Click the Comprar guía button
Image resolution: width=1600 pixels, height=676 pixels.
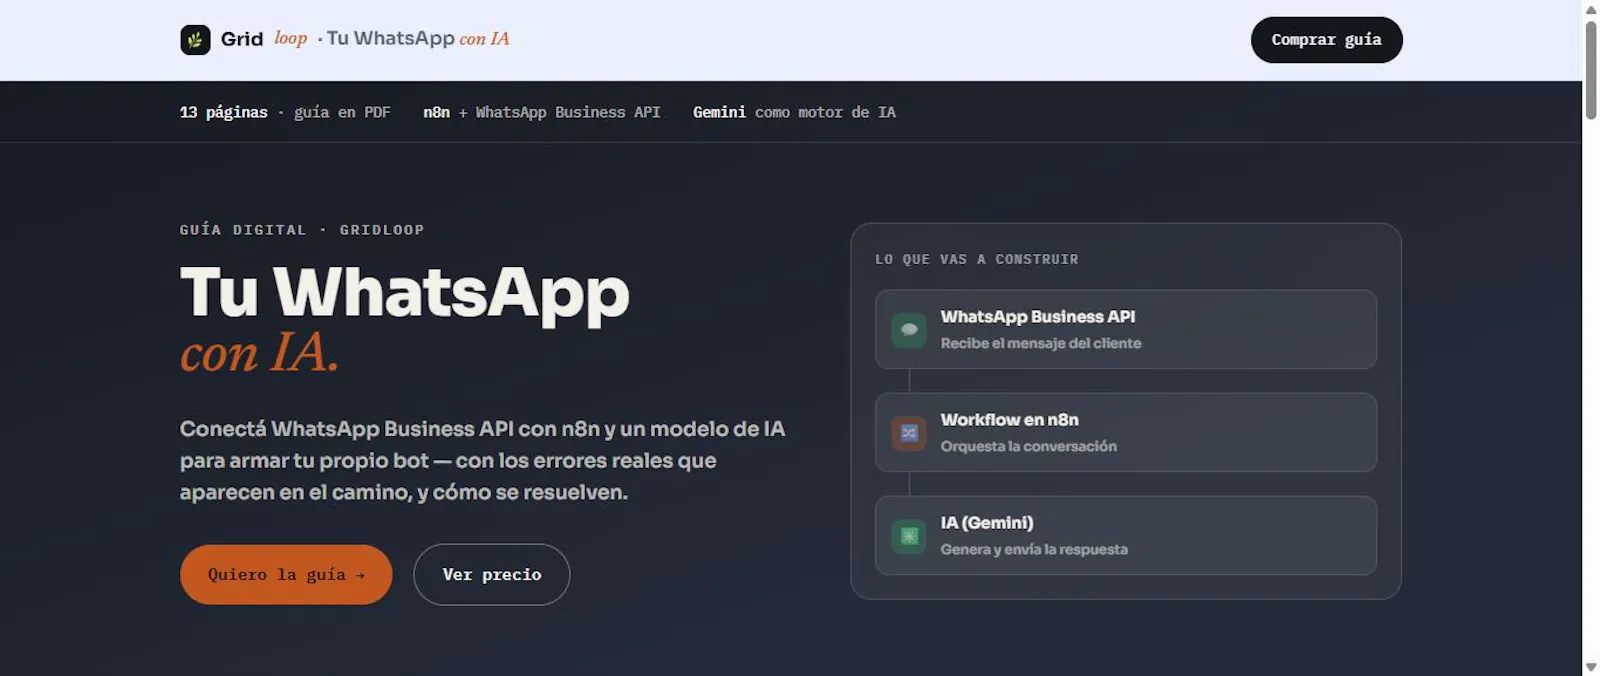[1326, 40]
